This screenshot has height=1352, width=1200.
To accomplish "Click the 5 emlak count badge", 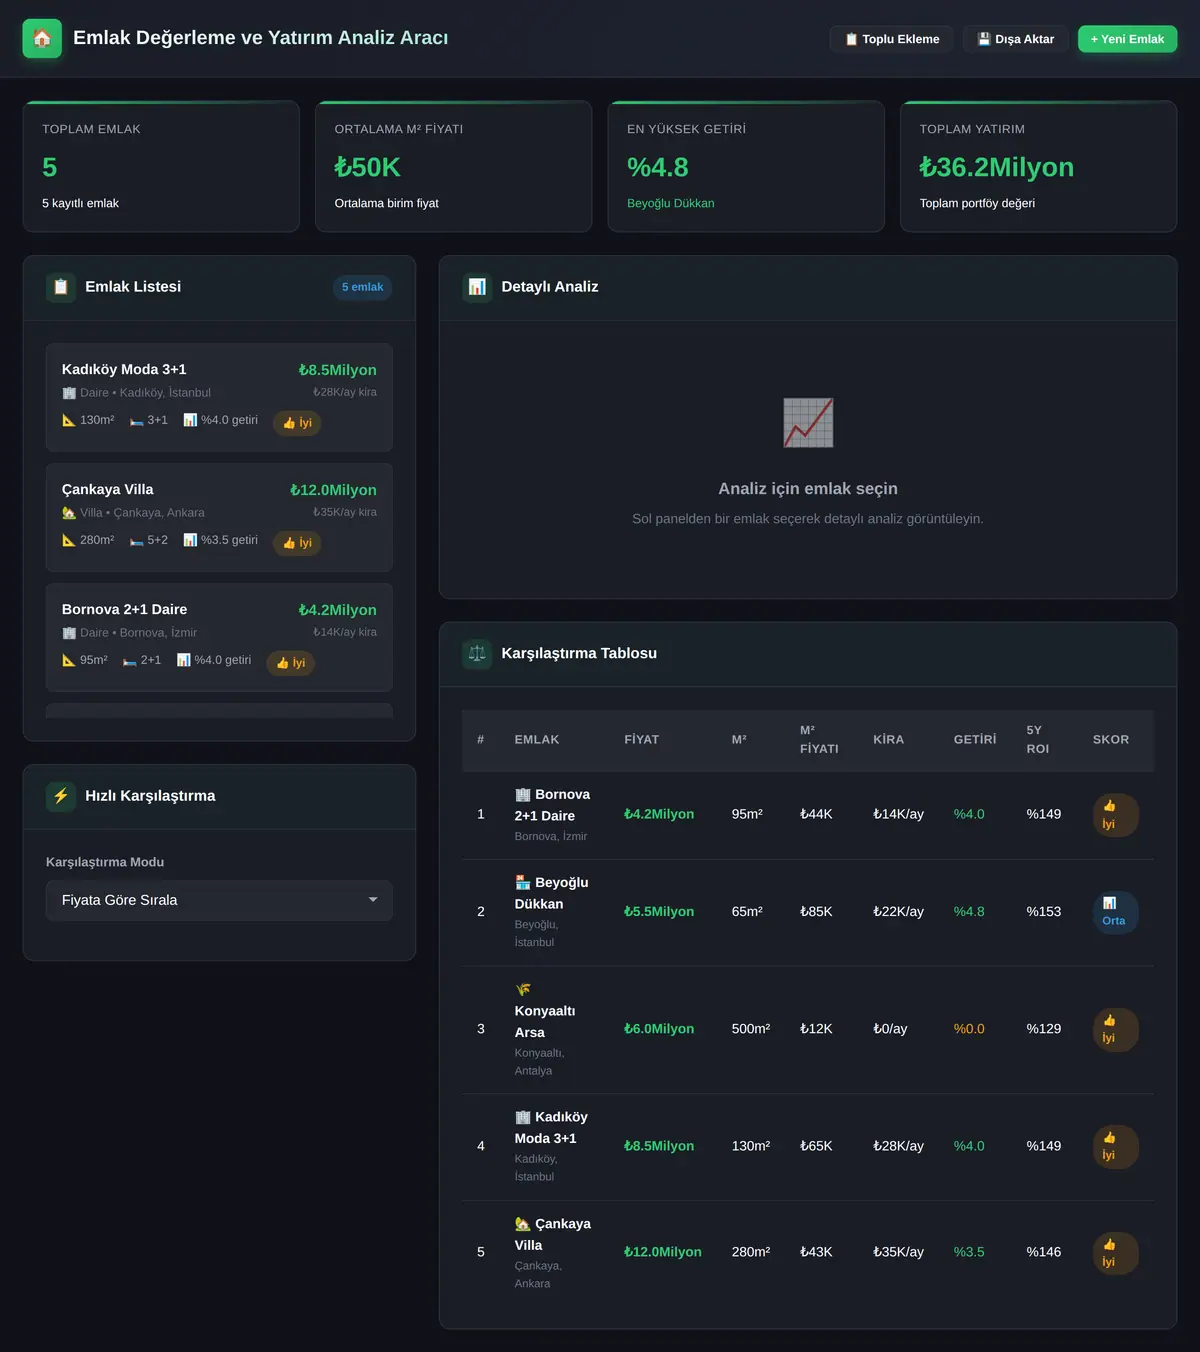I will click(362, 287).
